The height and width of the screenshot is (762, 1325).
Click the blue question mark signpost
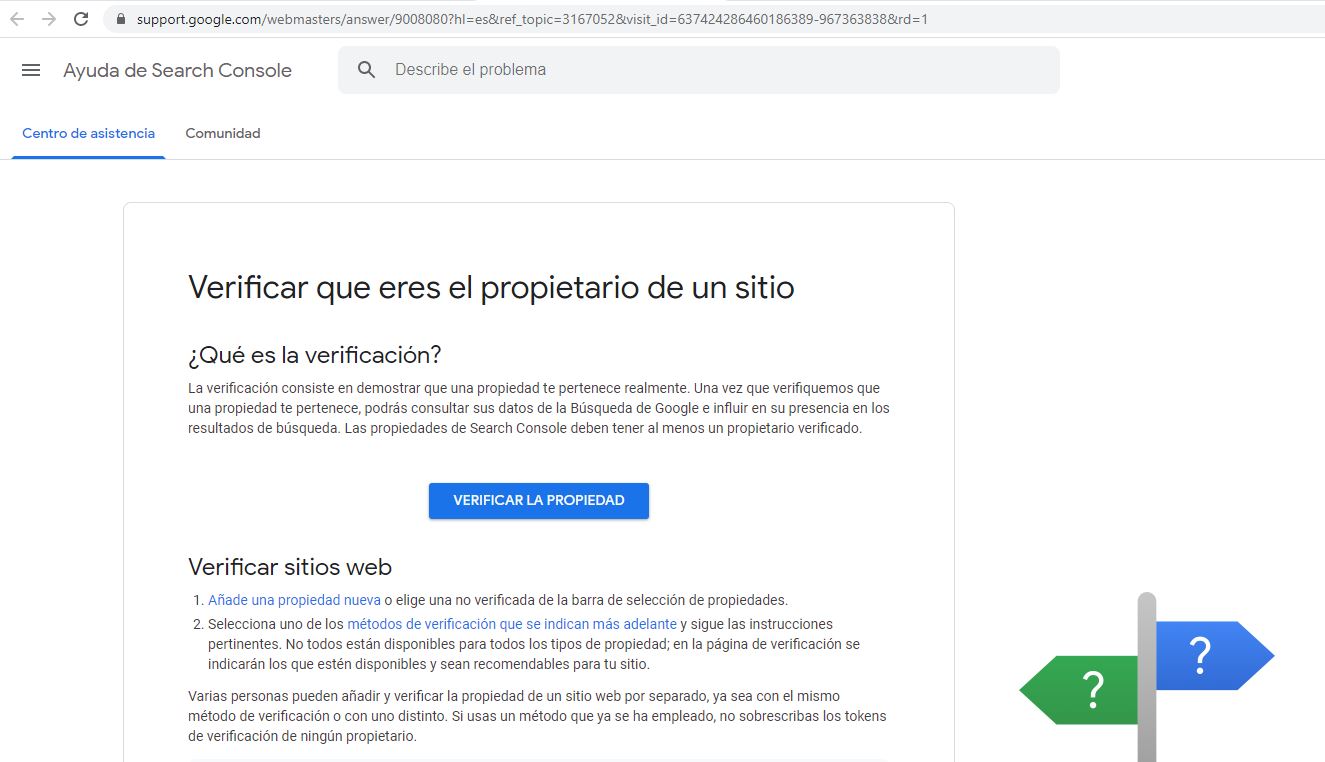pyautogui.click(x=1200, y=656)
